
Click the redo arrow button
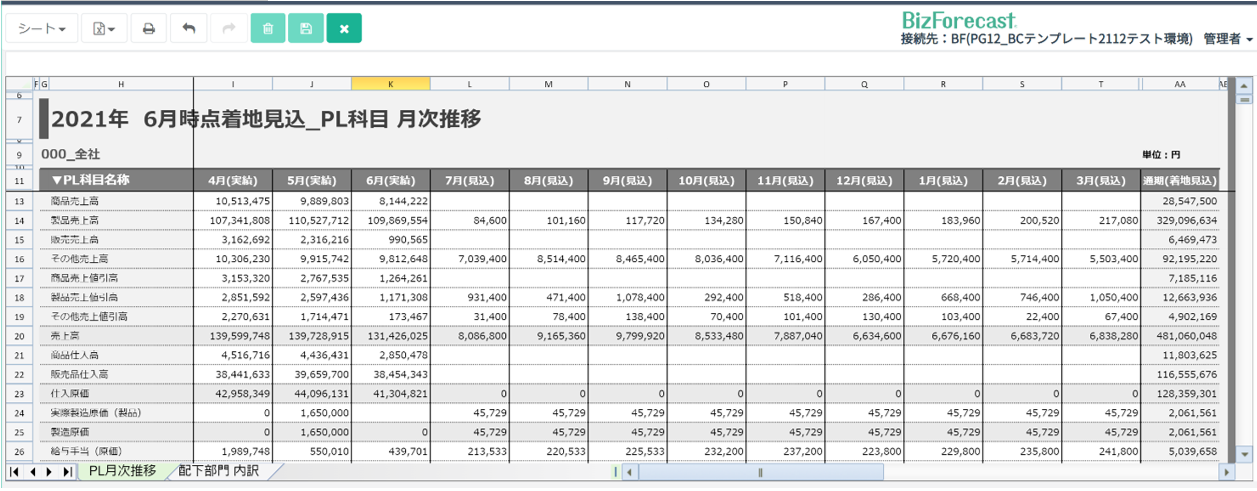click(228, 29)
